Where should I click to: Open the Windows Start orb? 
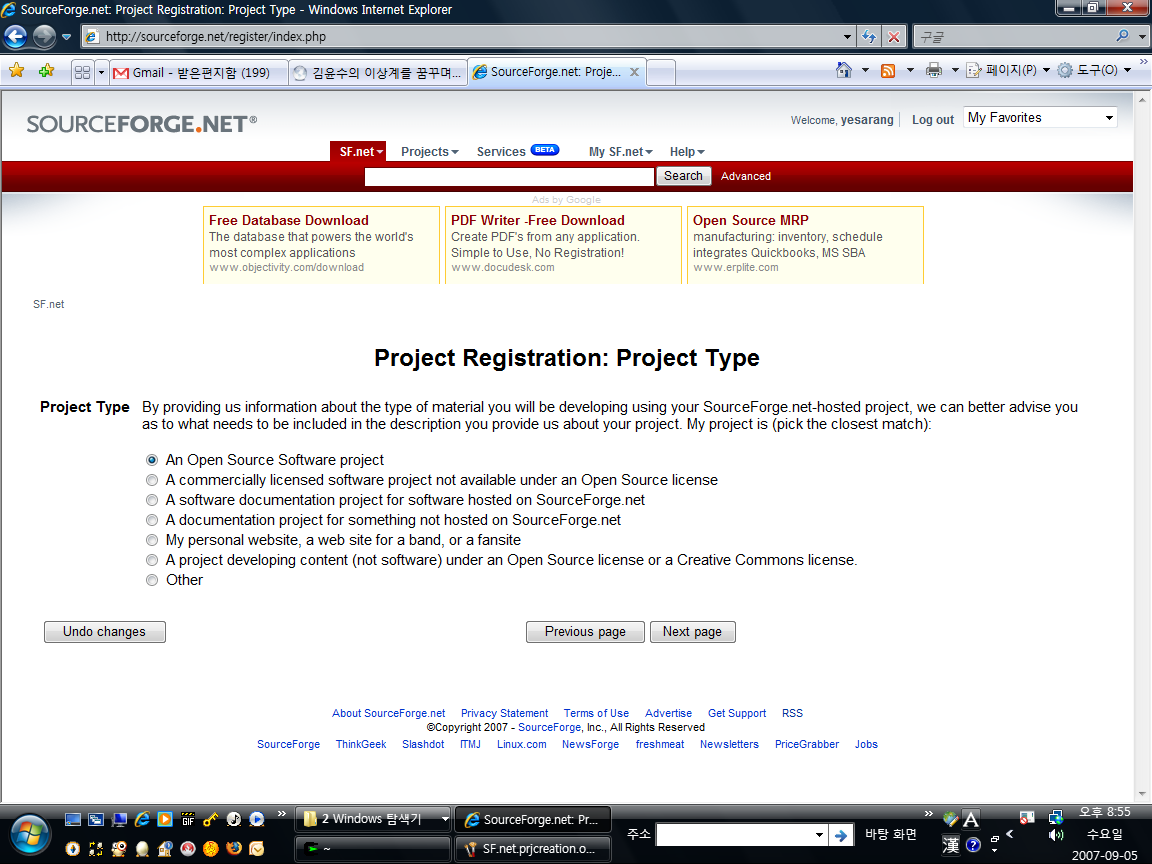pos(30,835)
